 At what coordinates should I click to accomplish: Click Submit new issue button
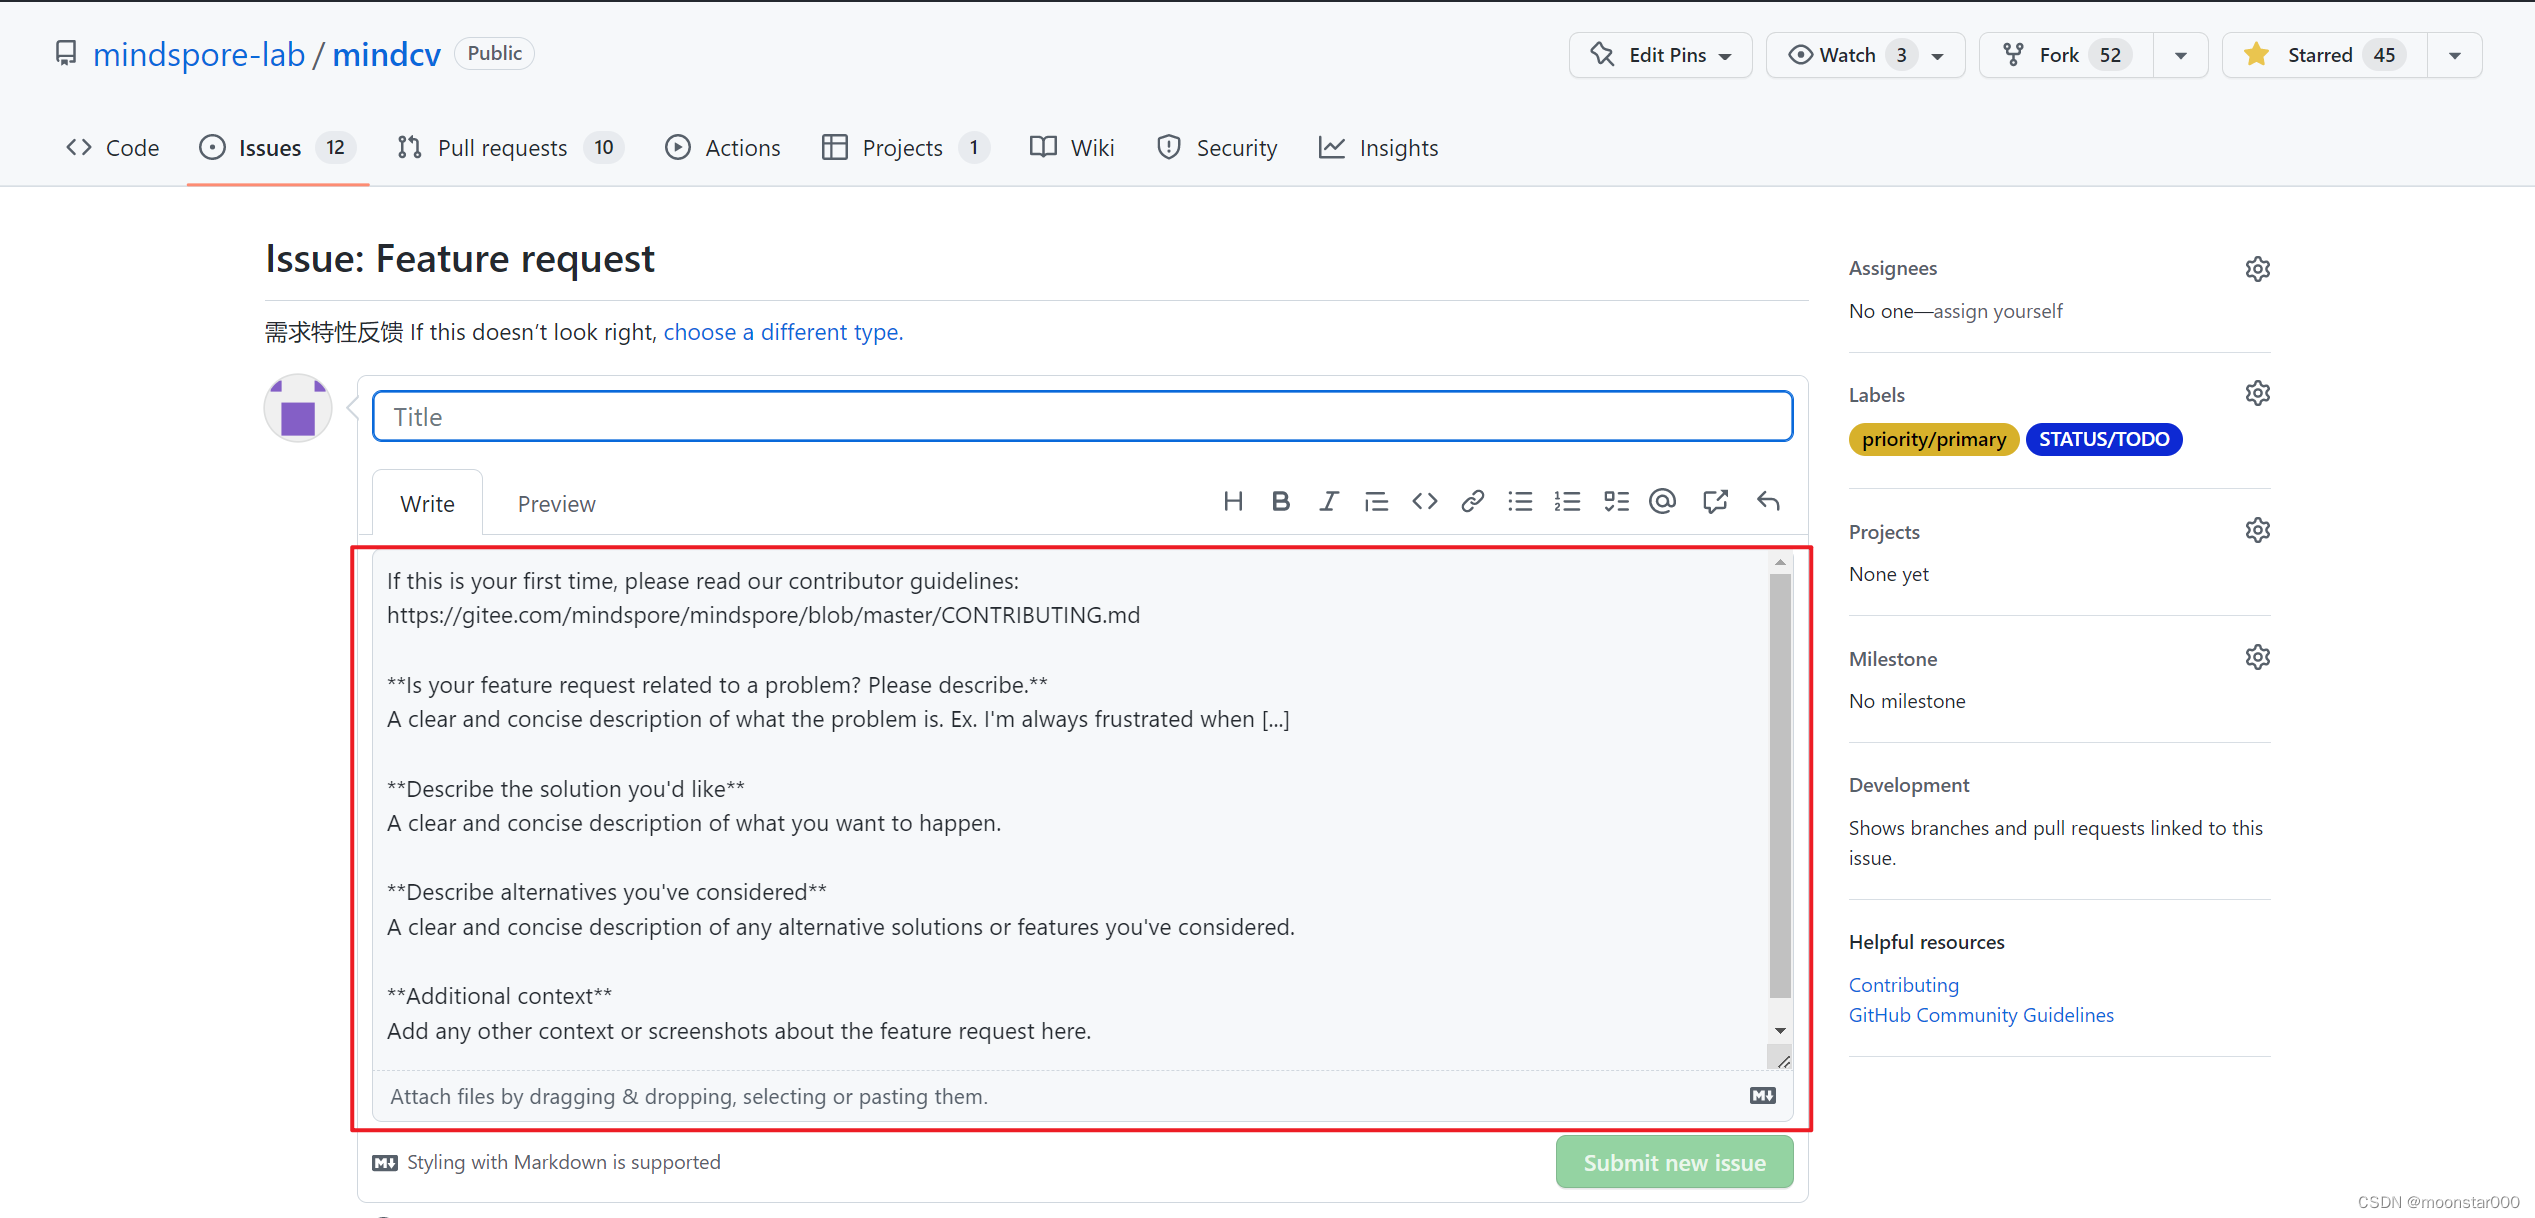1674,1162
